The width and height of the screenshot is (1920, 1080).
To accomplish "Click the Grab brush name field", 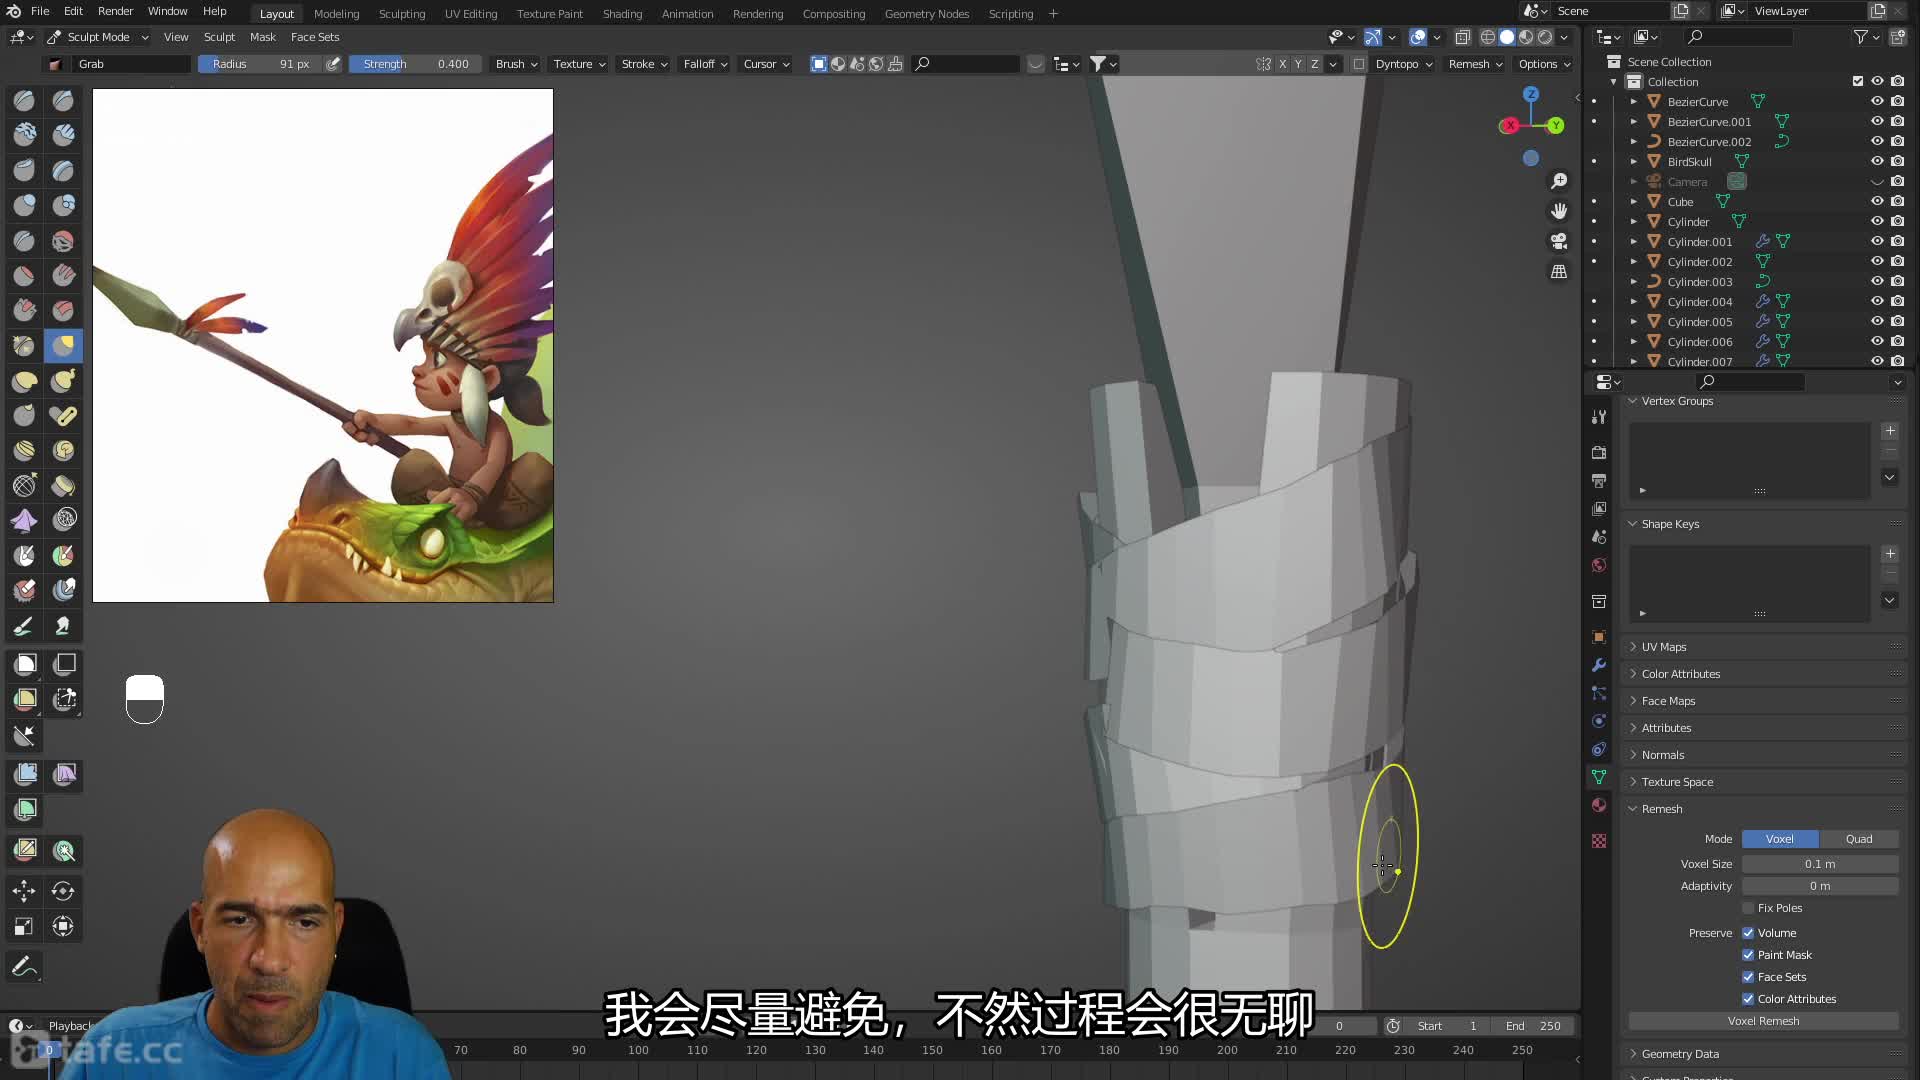I will click(x=130, y=64).
